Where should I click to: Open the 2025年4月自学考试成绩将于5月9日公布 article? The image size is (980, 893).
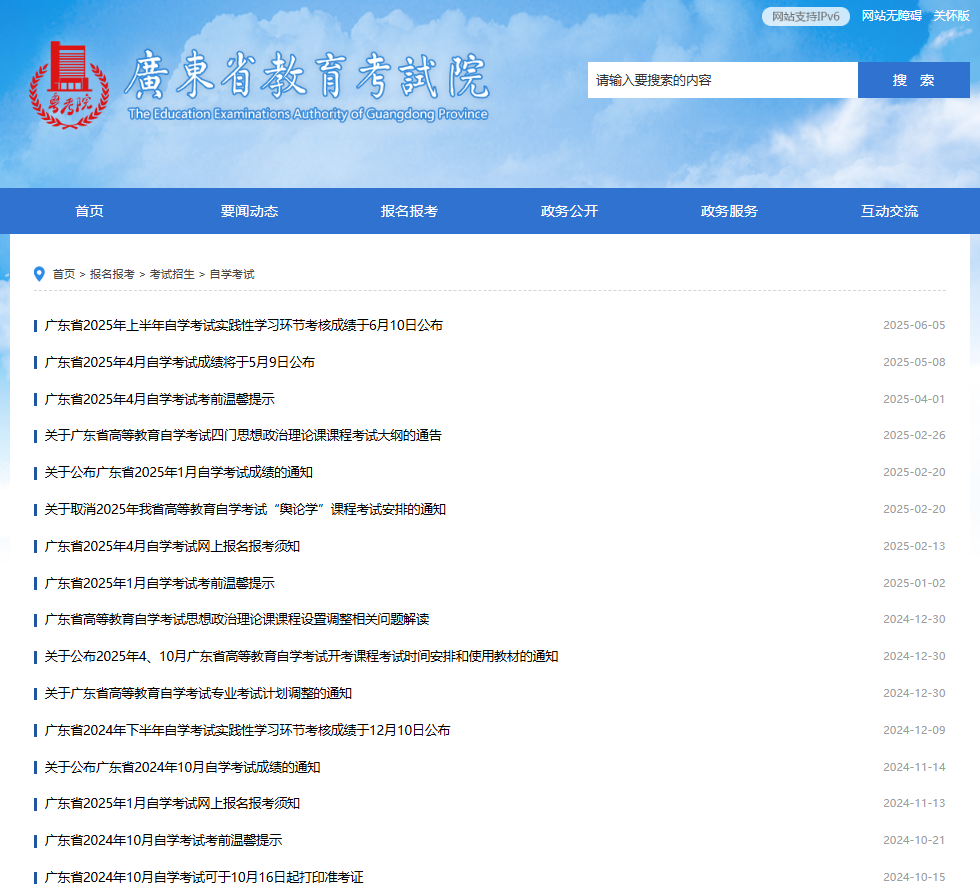pyautogui.click(x=180, y=362)
